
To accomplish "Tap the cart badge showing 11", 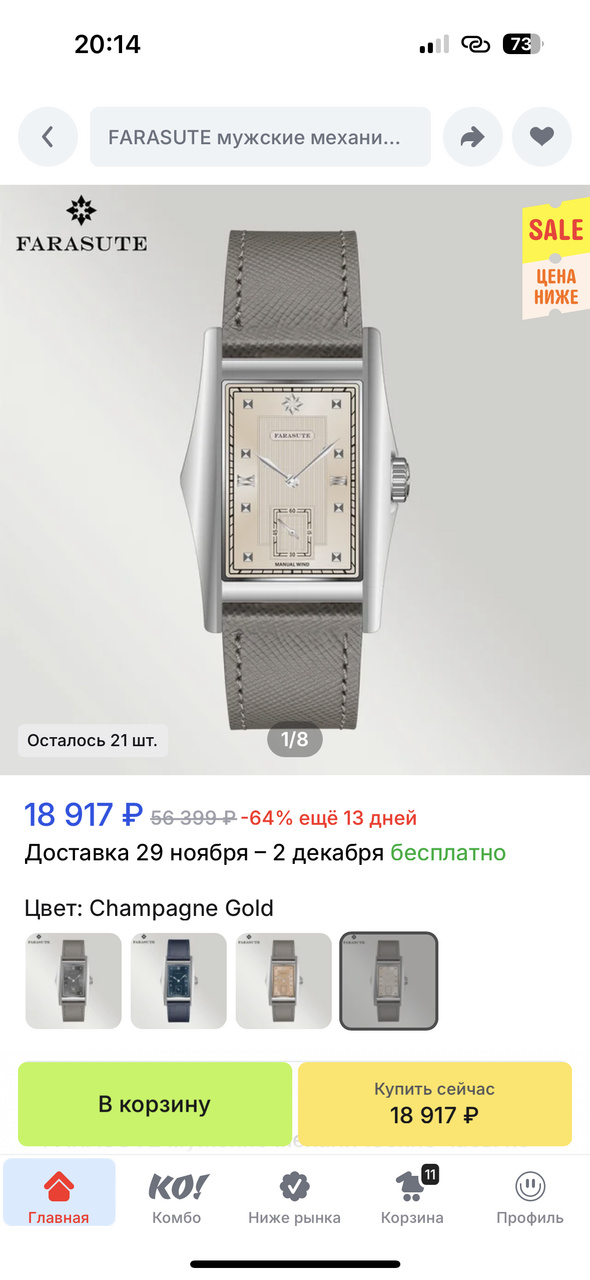I will (x=431, y=1174).
